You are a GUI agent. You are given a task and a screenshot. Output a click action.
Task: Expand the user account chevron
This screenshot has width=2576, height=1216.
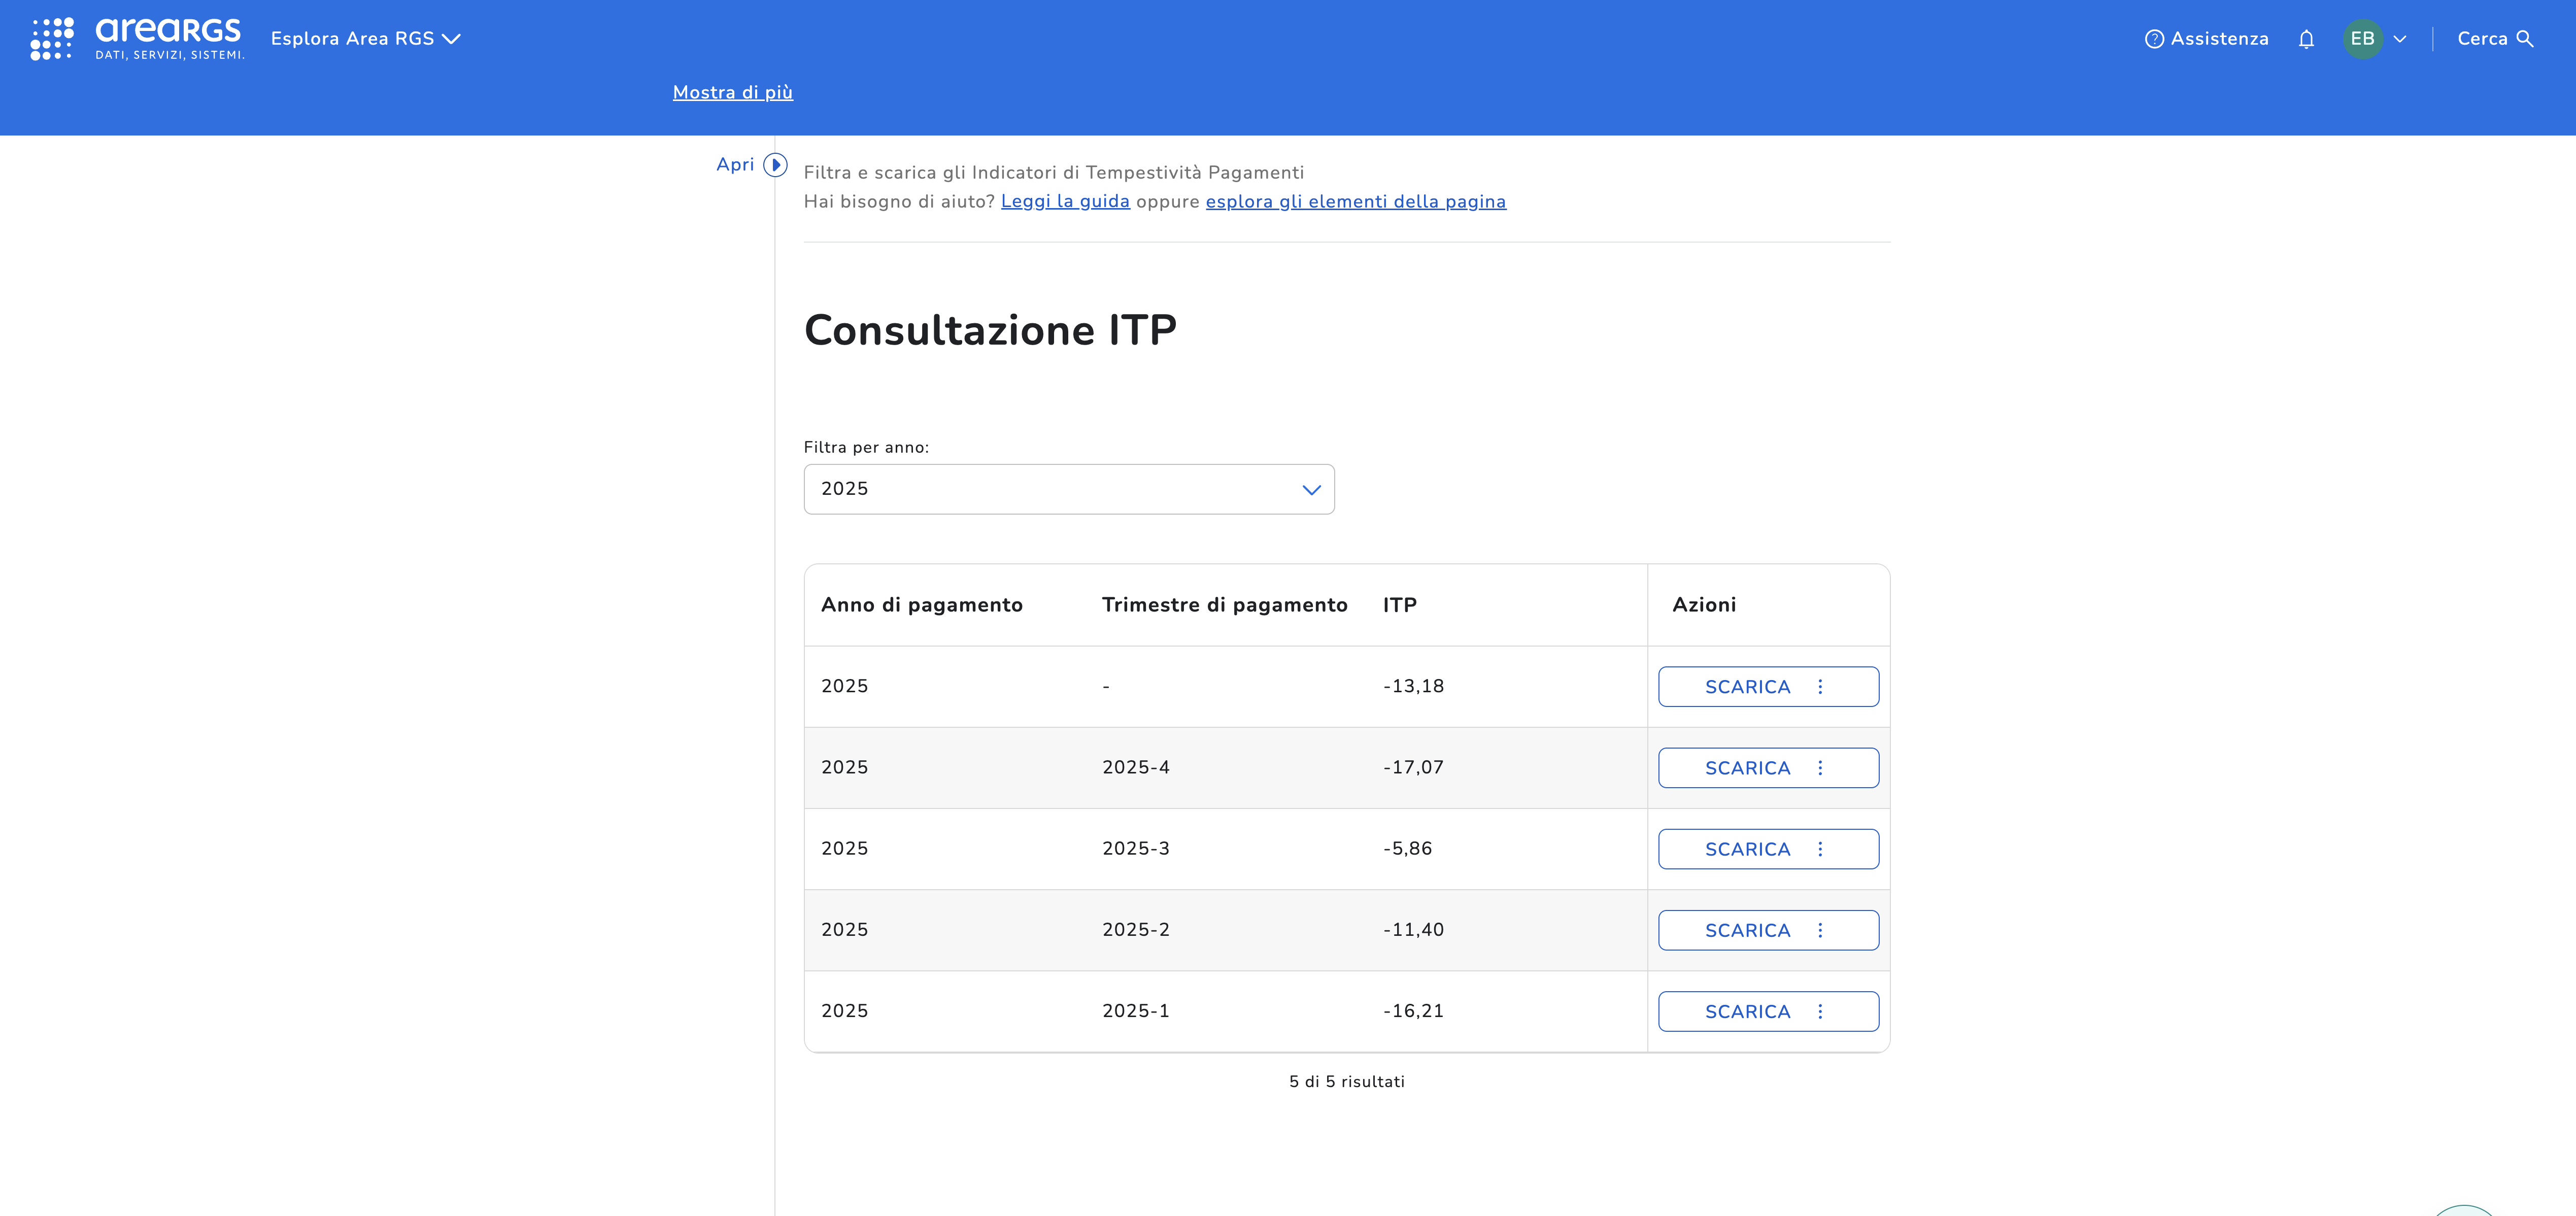[x=2400, y=39]
